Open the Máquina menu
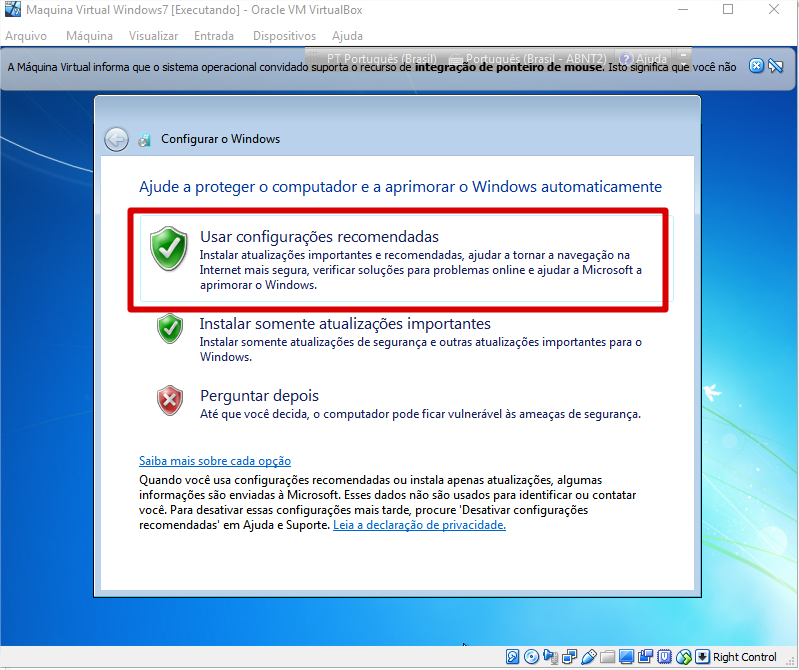This screenshot has width=799, height=670. click(x=89, y=36)
